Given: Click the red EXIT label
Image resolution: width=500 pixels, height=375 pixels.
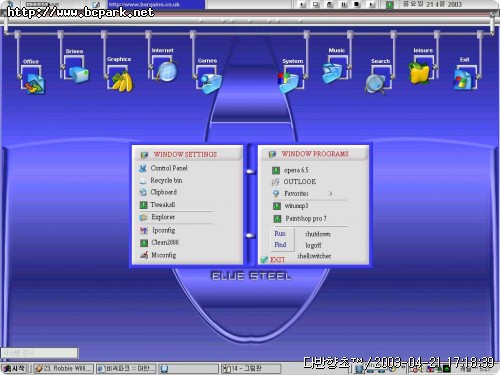Looking at the screenshot, I should [277, 260].
